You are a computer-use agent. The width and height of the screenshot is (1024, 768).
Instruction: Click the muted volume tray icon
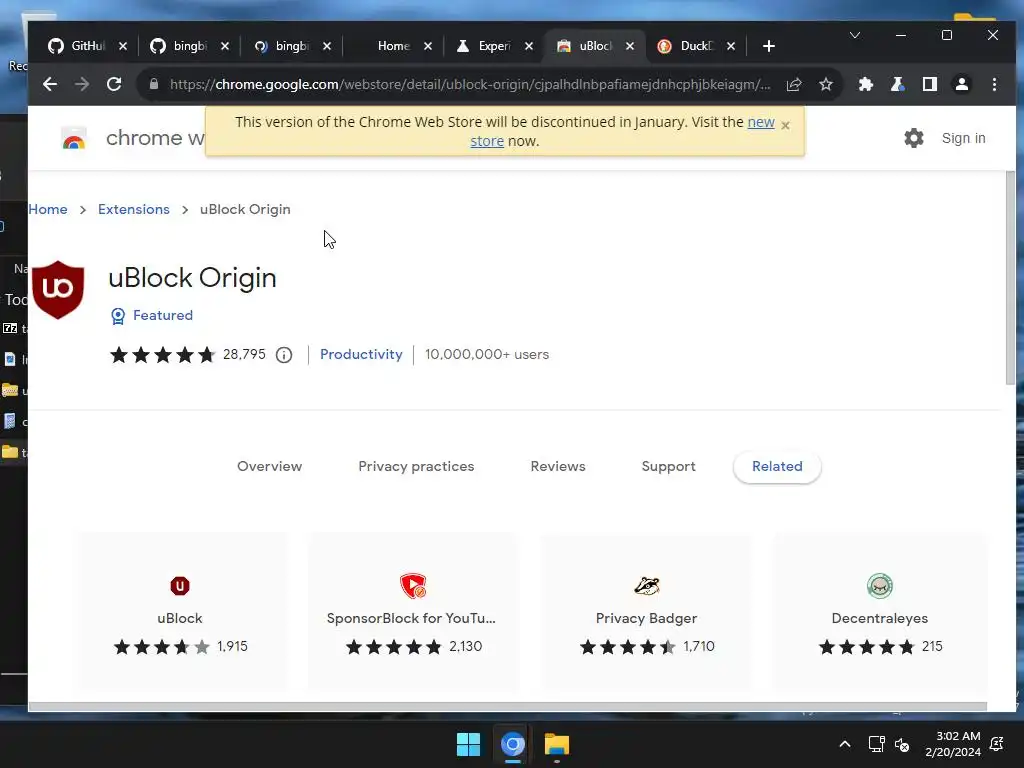[x=902, y=744]
